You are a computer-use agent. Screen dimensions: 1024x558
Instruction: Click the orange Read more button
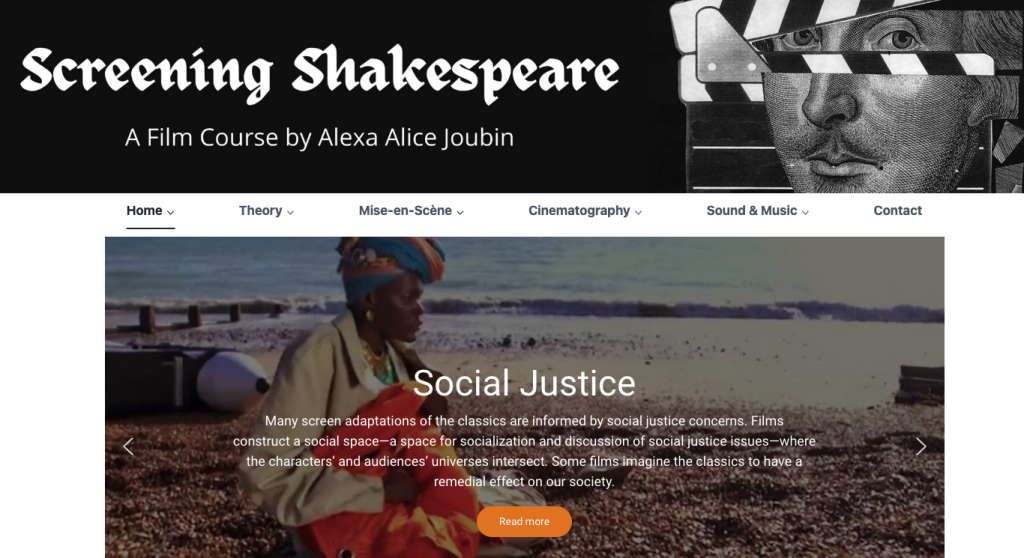(524, 521)
